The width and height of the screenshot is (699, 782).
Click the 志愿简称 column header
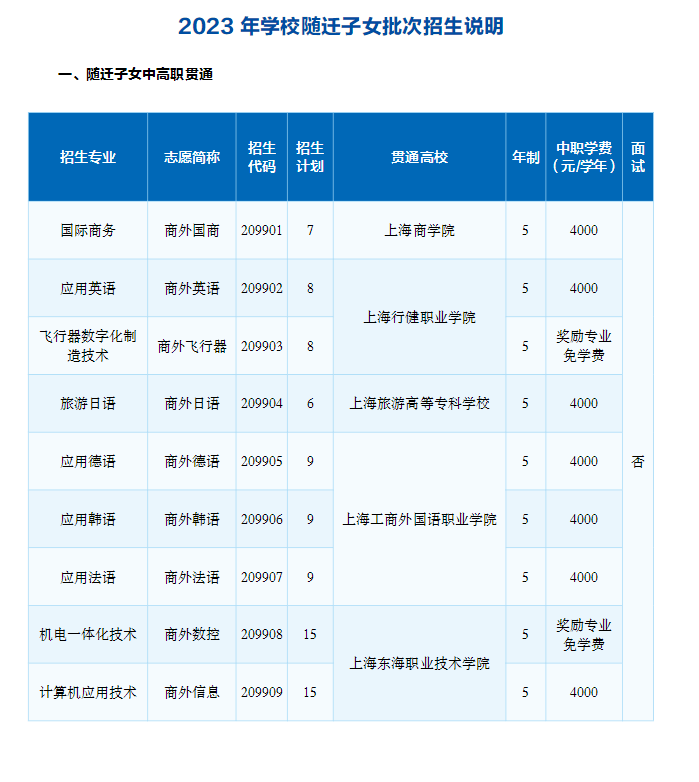point(192,157)
